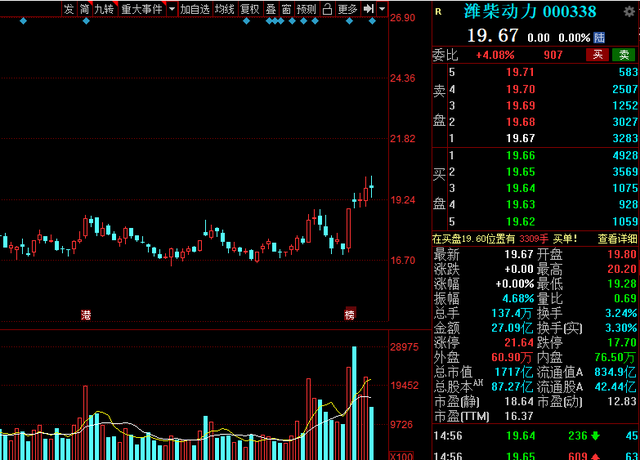Toggle the 均线 moving average display
The image size is (640, 460).
pyautogui.click(x=225, y=9)
